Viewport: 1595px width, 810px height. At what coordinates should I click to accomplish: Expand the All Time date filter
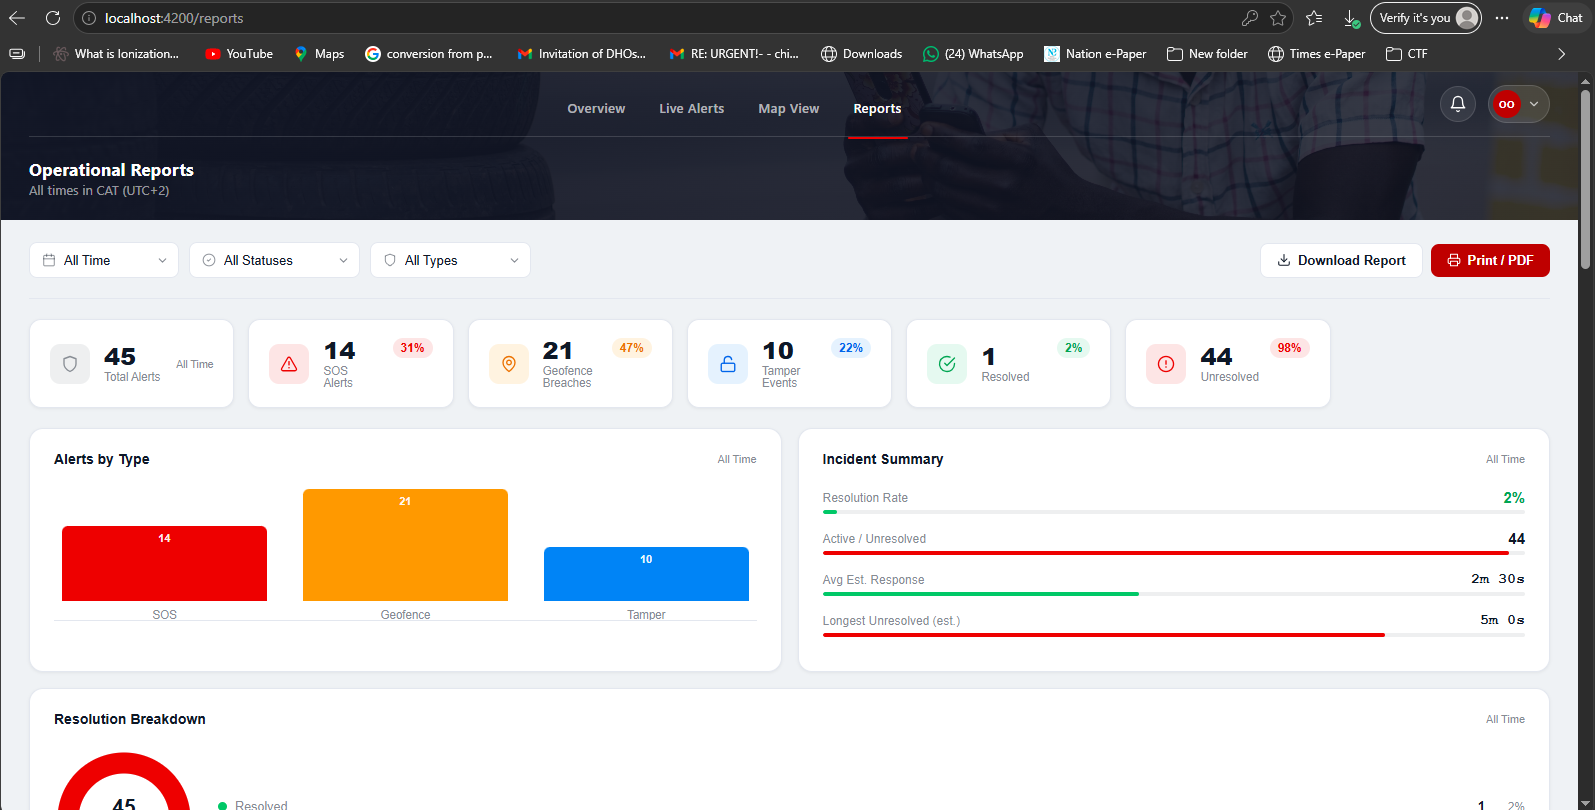point(104,260)
